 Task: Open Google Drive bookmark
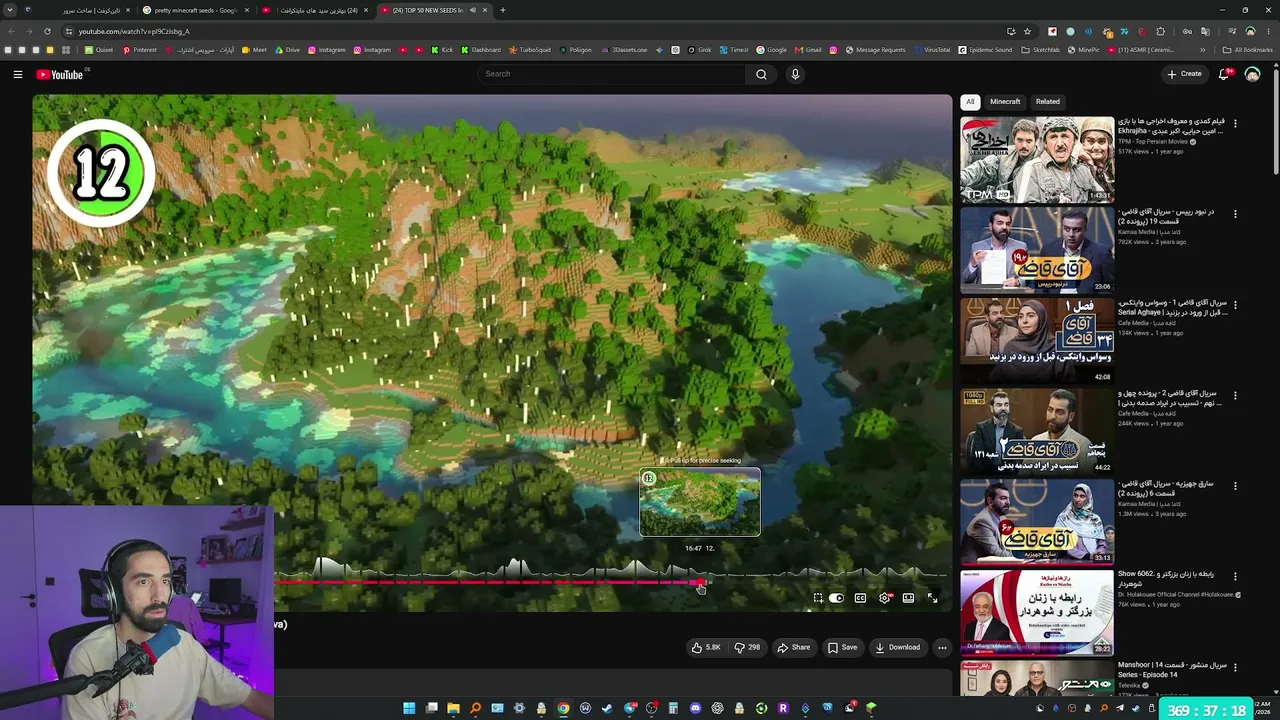287,50
